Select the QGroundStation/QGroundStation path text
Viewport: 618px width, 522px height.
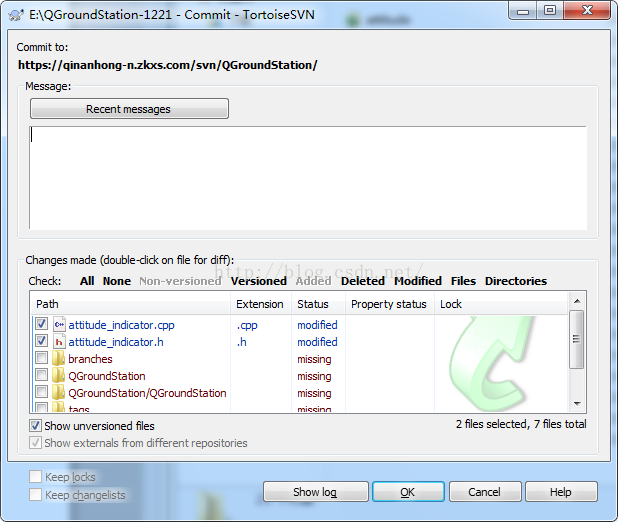pyautogui.click(x=147, y=393)
